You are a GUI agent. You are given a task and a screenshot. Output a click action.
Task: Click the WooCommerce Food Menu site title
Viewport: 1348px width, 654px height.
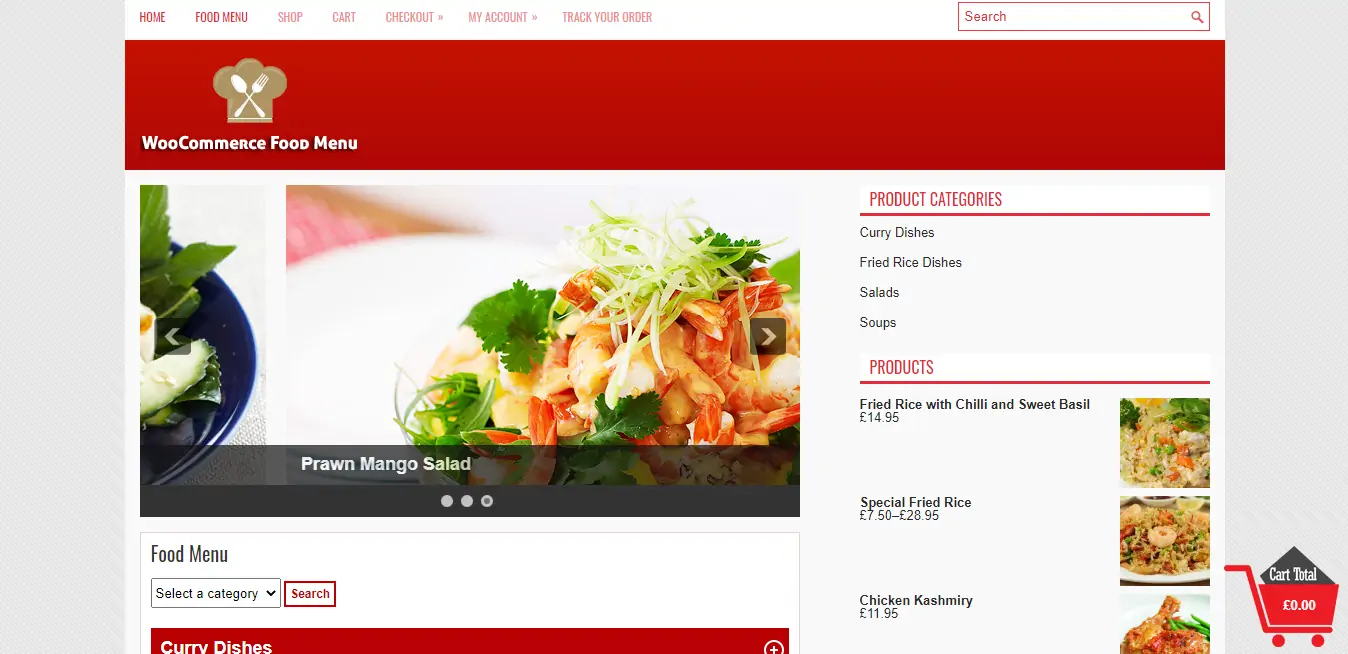(250, 143)
